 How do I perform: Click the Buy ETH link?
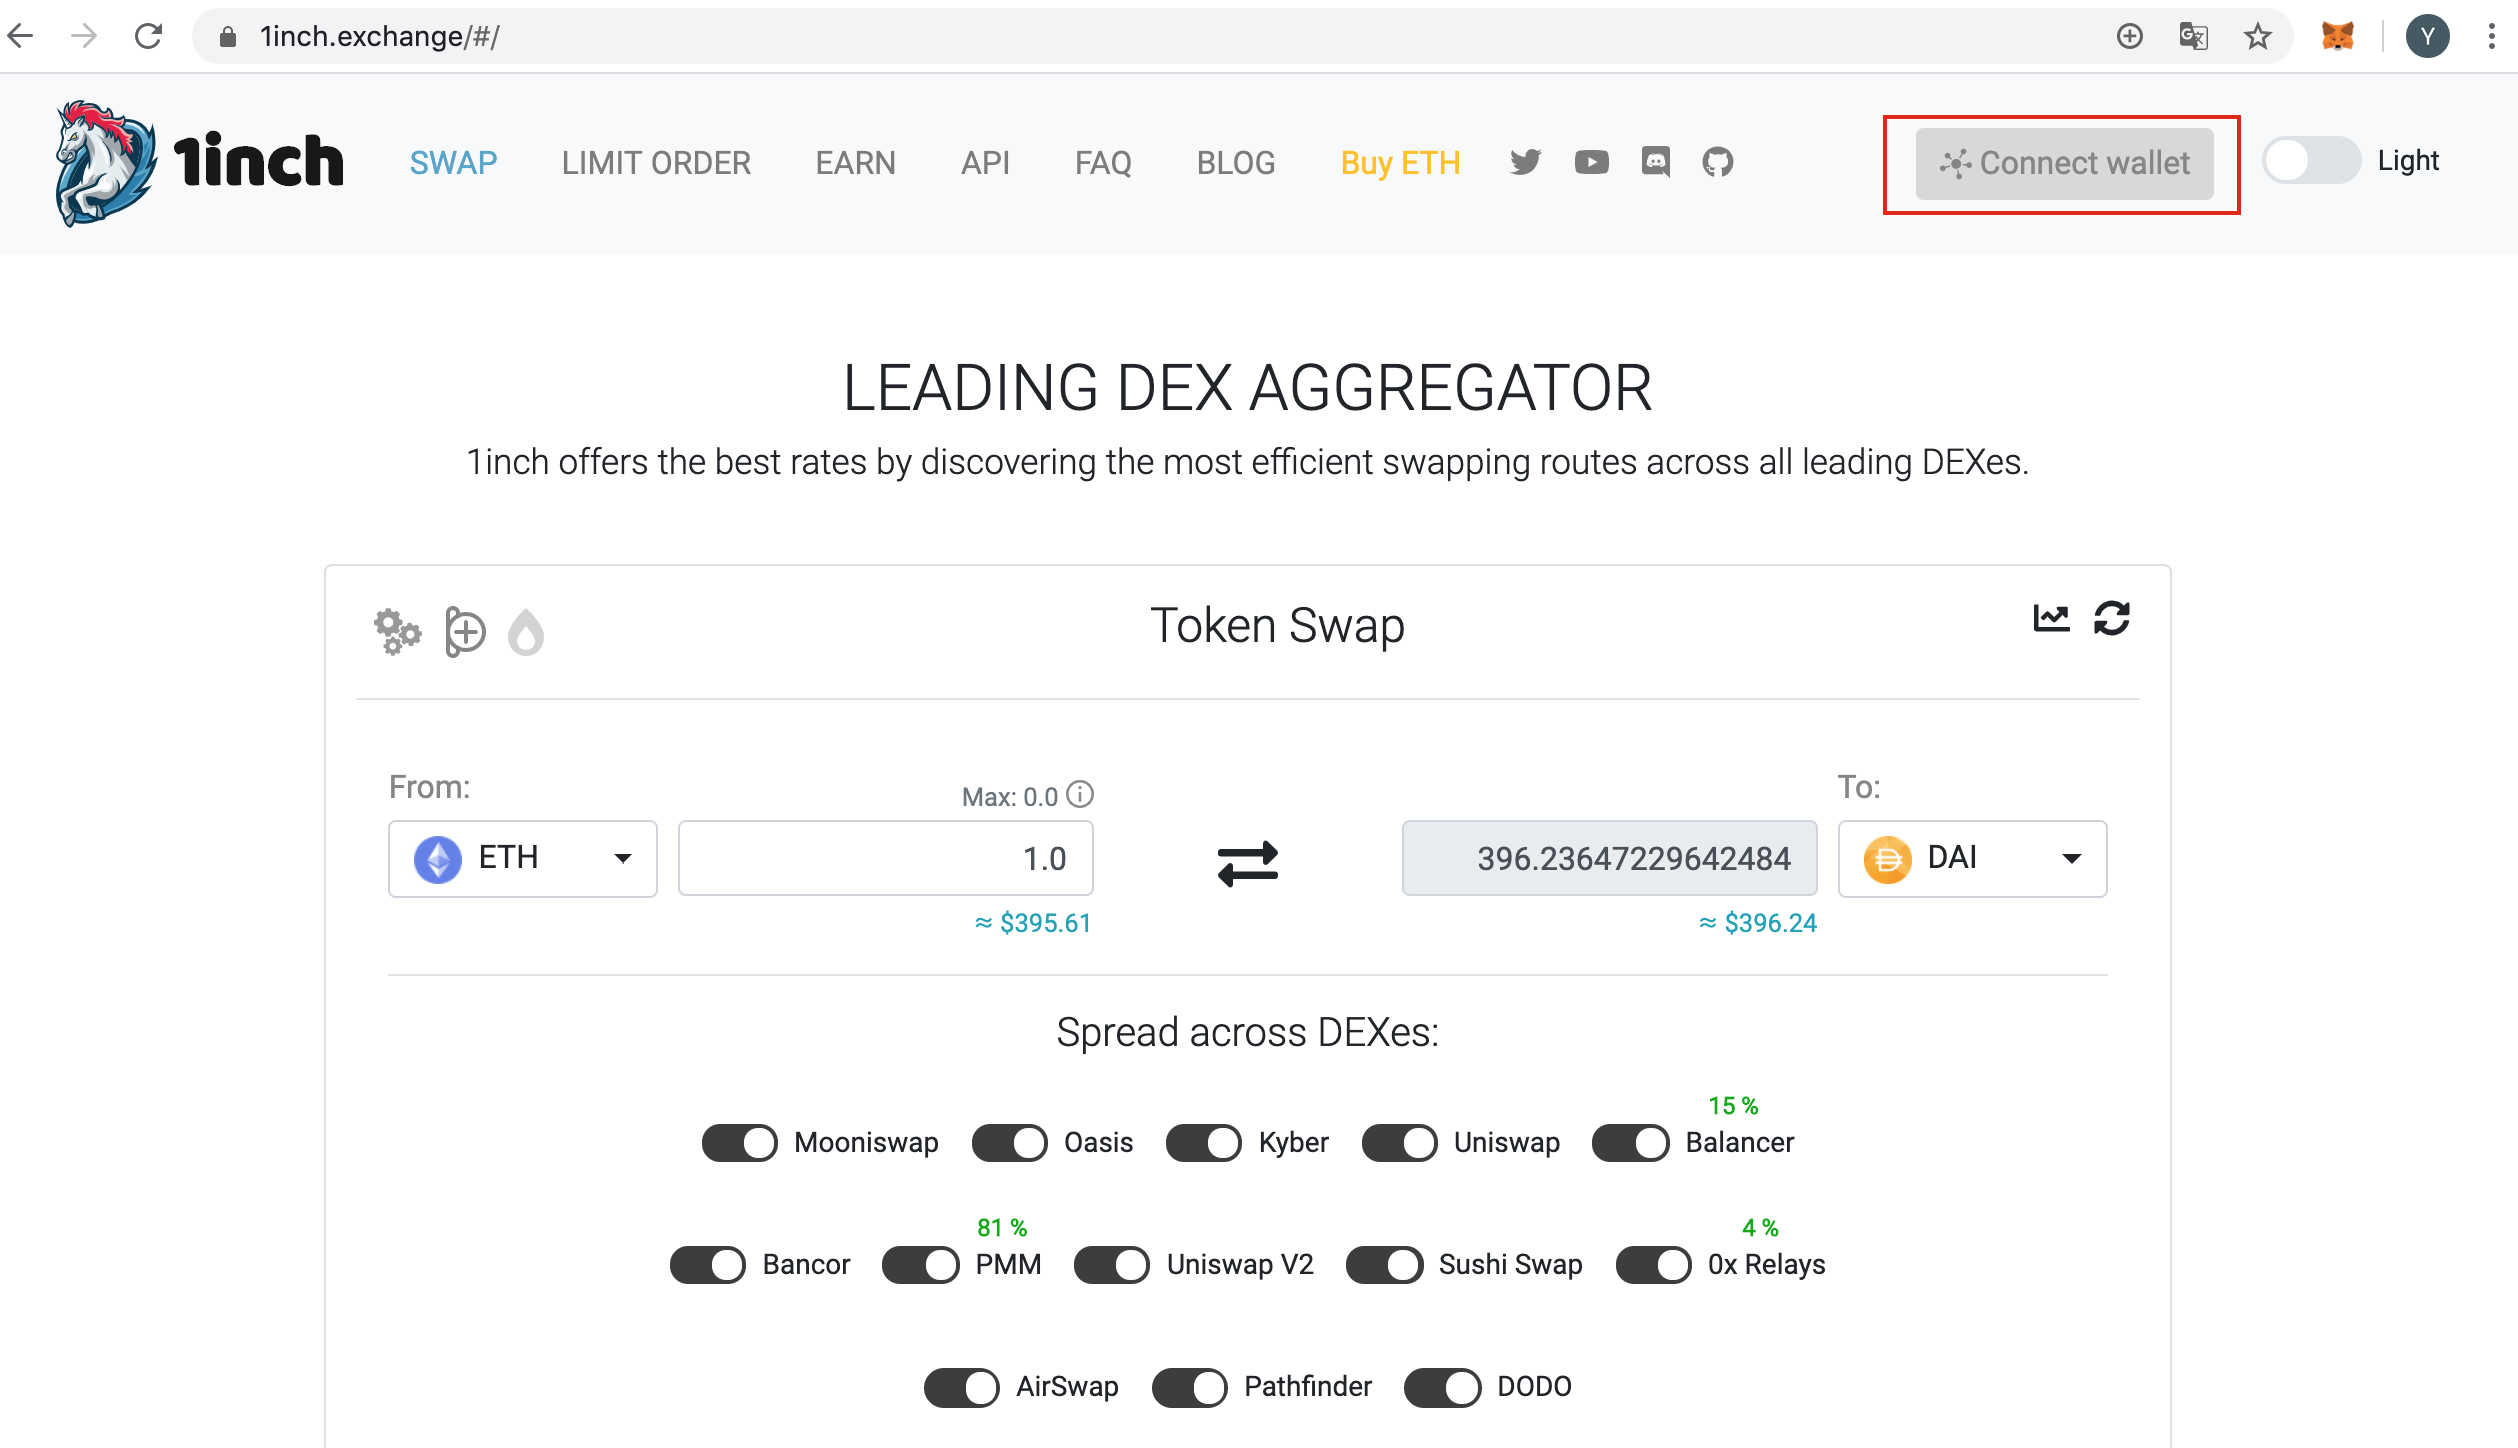click(1401, 162)
